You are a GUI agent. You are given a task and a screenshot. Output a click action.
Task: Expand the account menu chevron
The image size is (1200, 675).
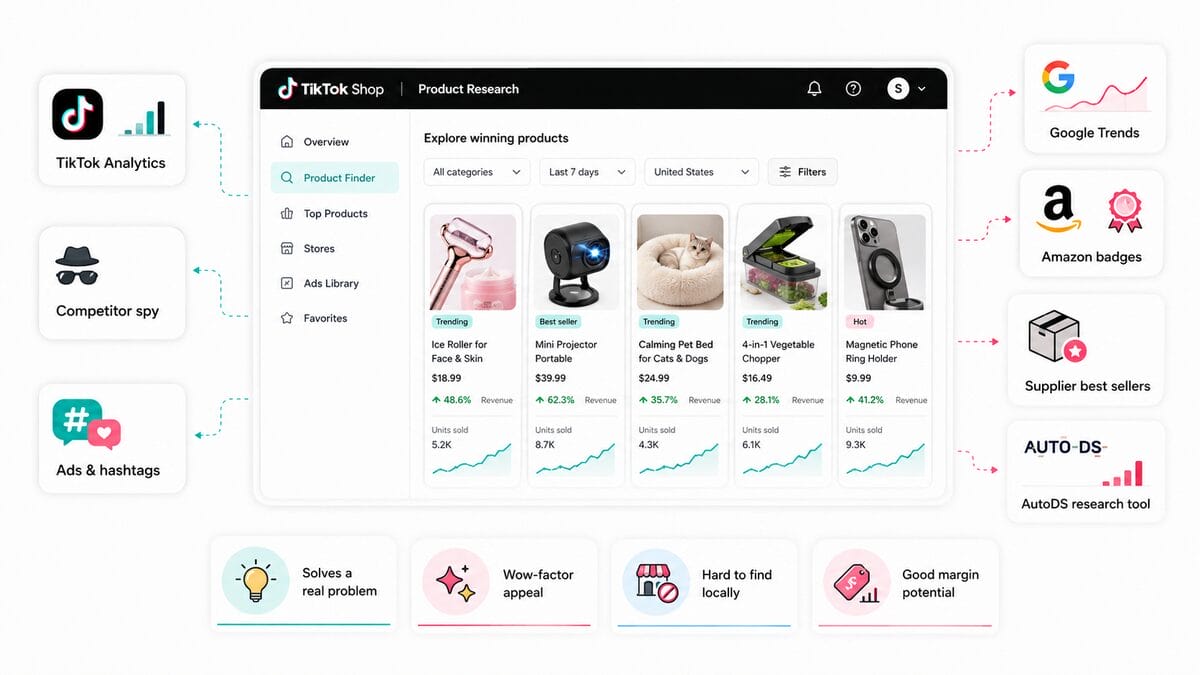coord(921,89)
